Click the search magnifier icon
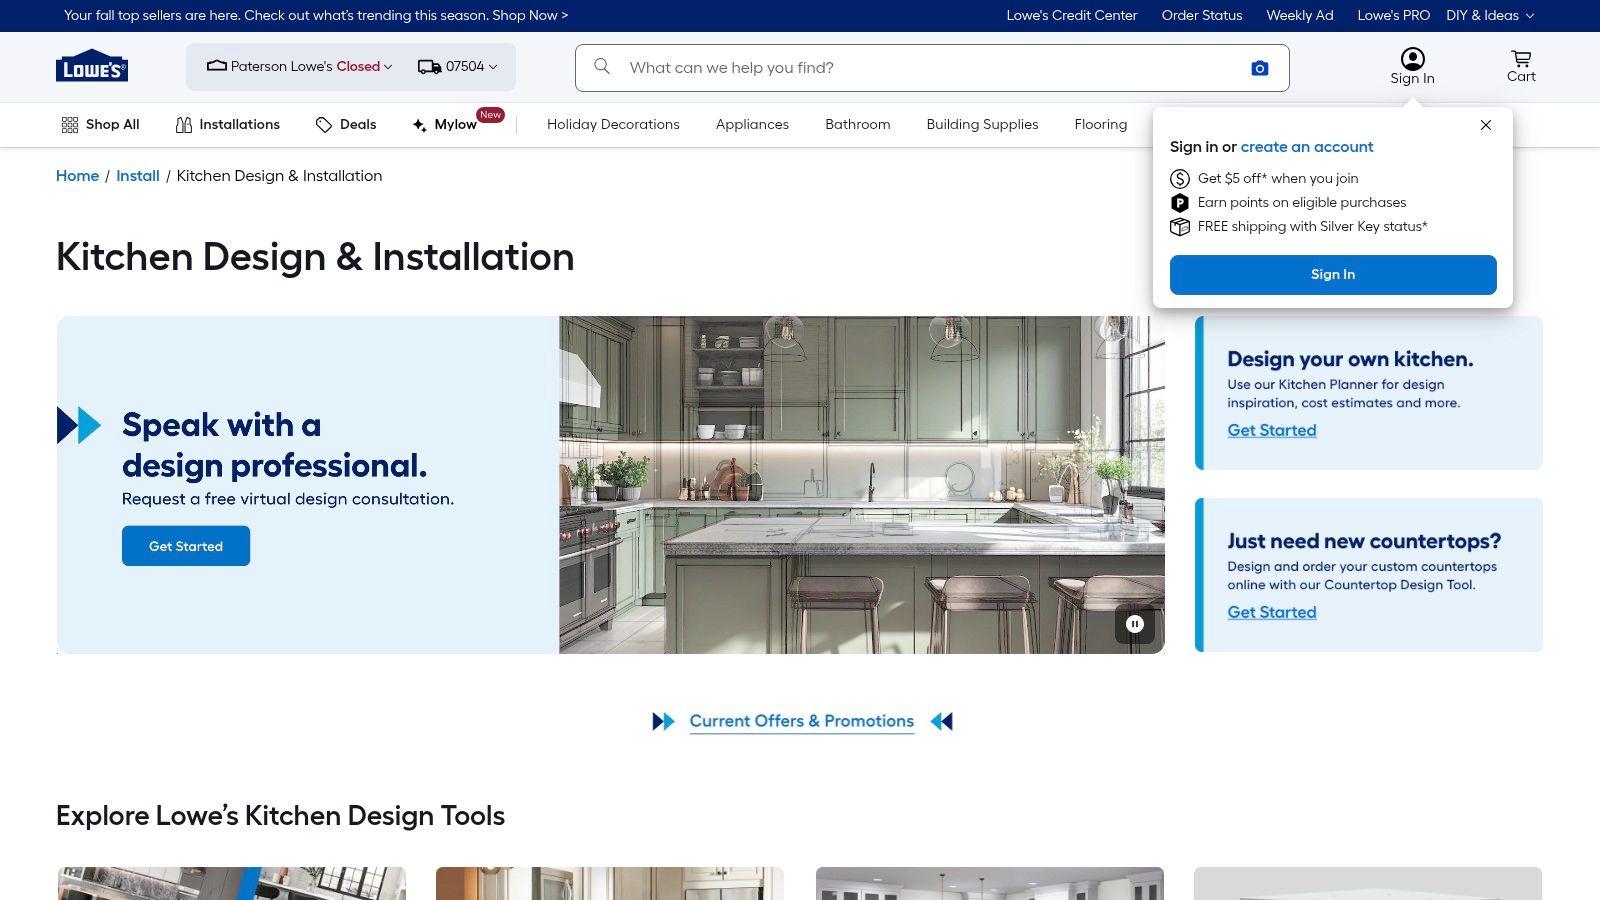The image size is (1600, 900). [x=601, y=66]
